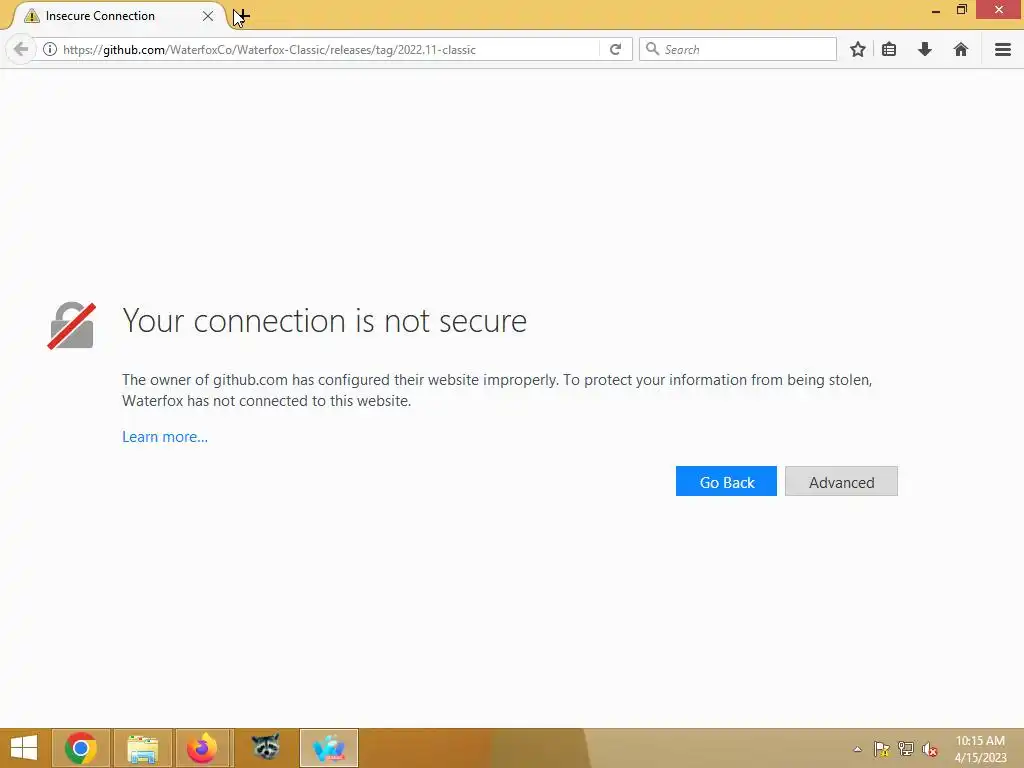
Task: Open the Windows Start button
Action: pos(24,748)
